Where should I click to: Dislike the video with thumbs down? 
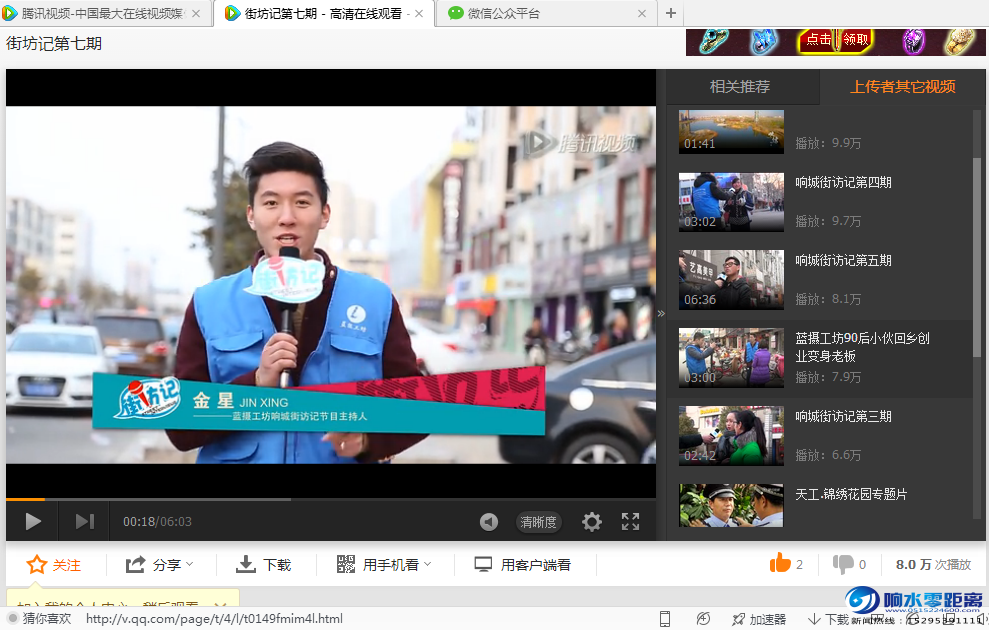click(843, 564)
